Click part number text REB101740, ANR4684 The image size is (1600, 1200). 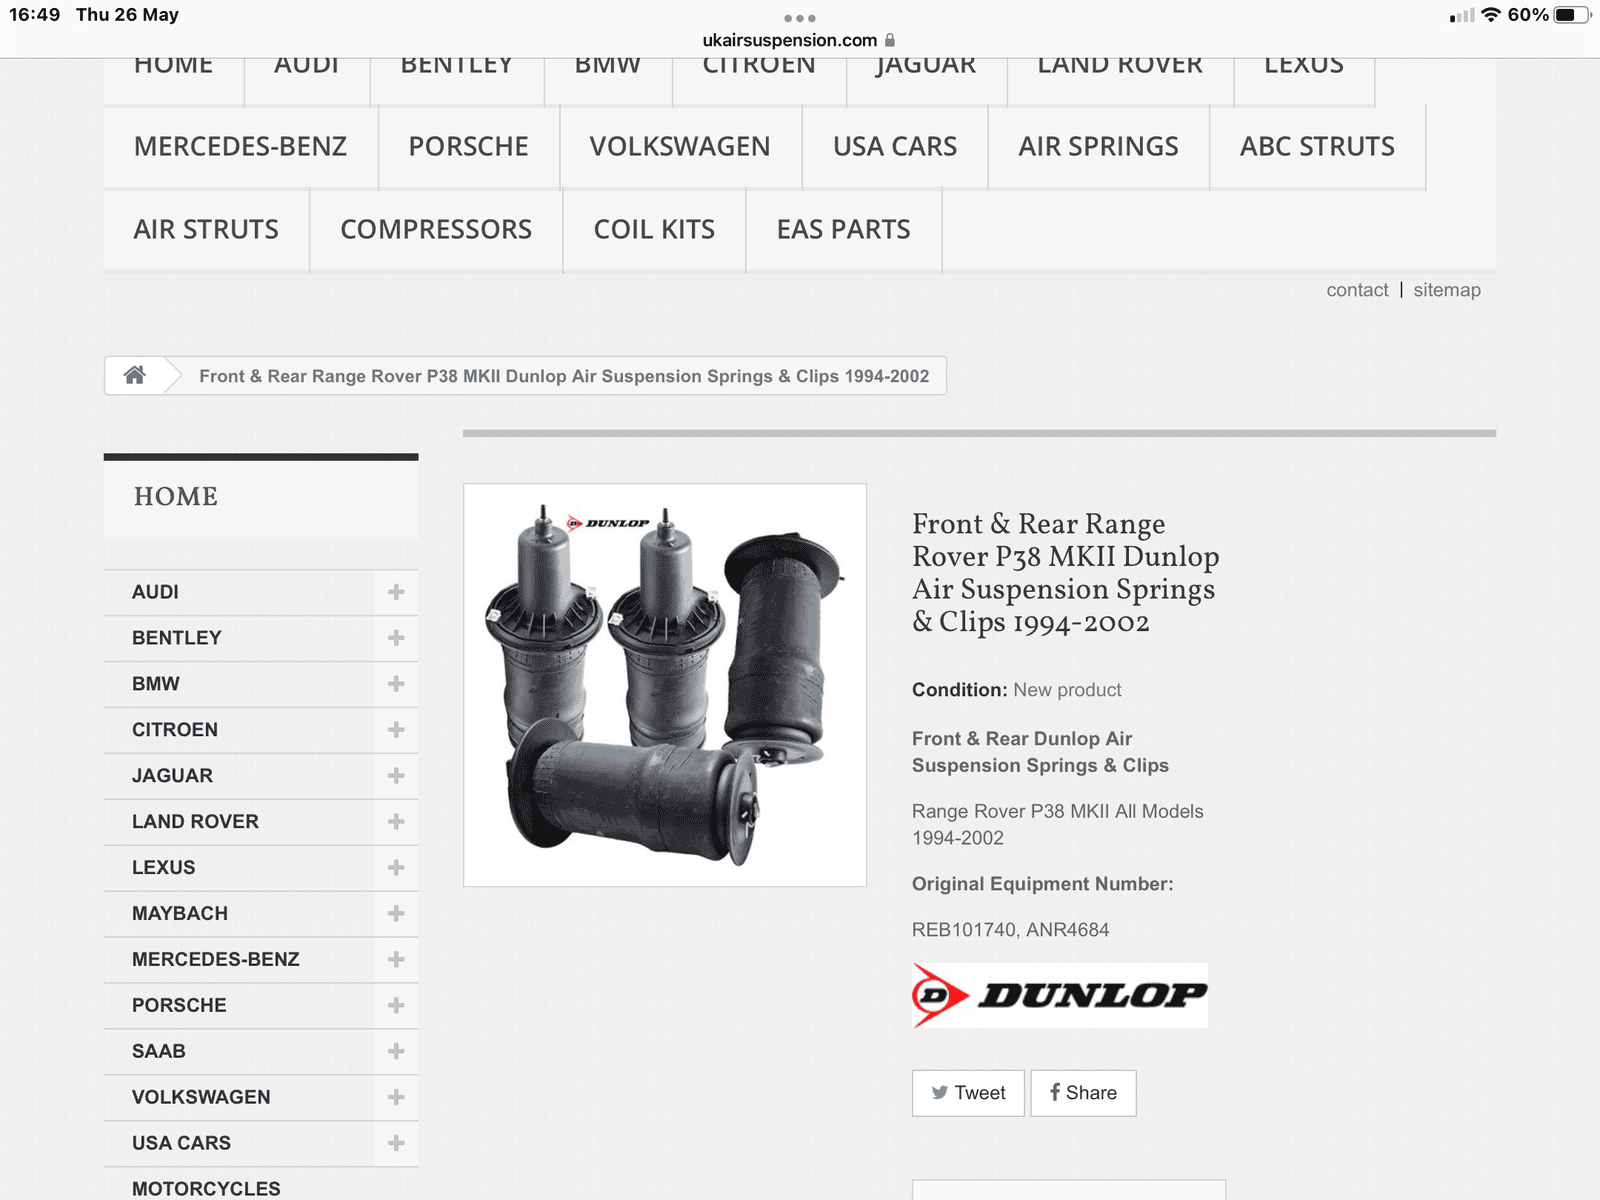(1010, 930)
